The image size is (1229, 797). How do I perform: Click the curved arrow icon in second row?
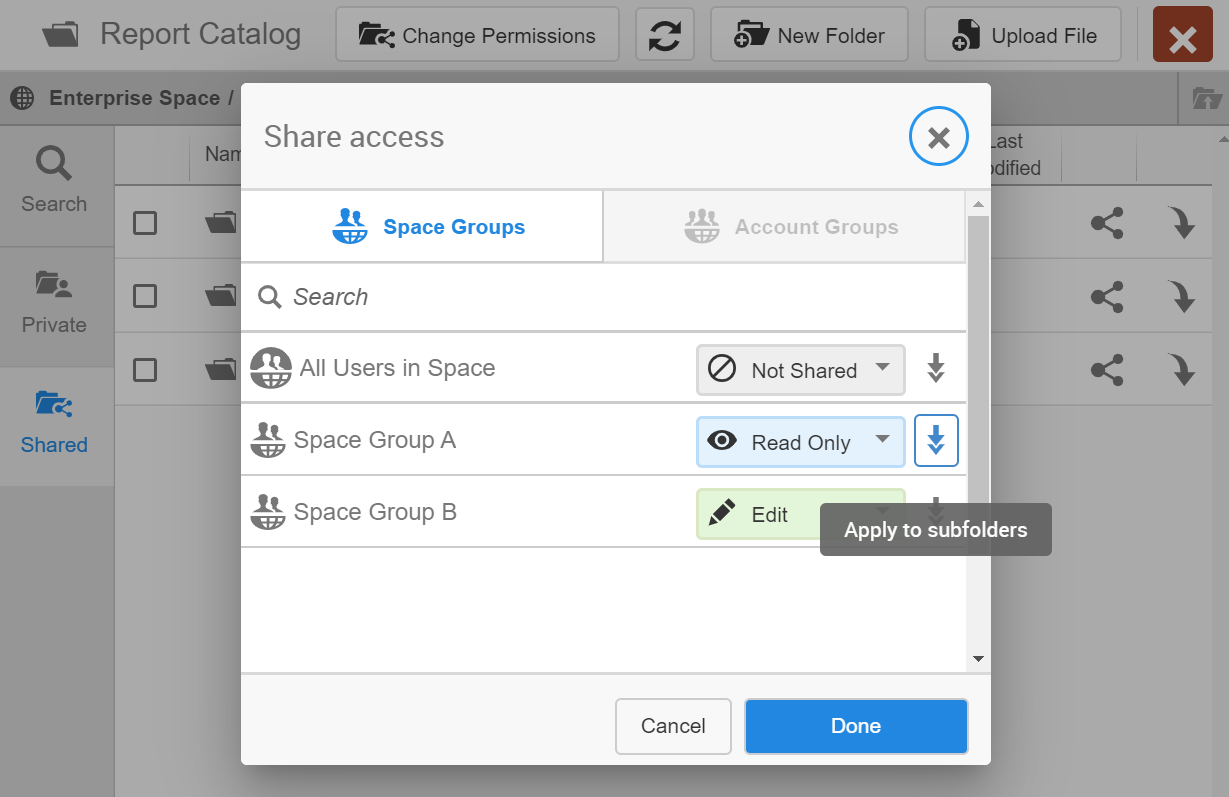tap(1183, 297)
